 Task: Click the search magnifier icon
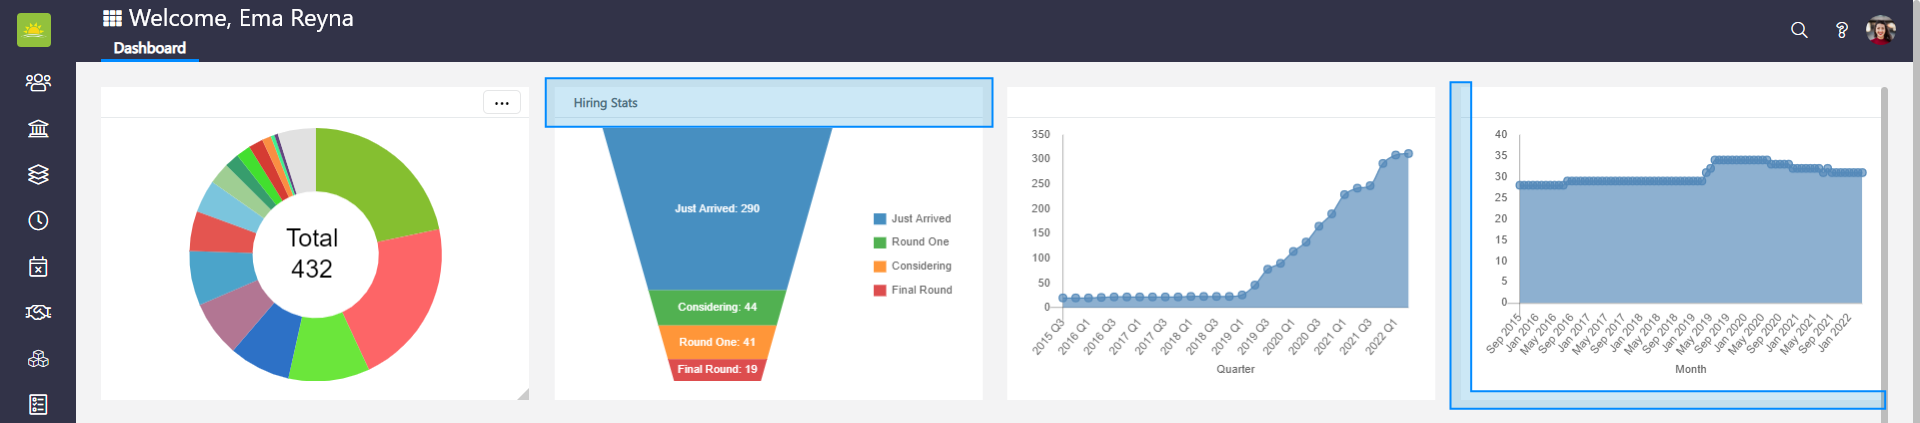[1799, 30]
